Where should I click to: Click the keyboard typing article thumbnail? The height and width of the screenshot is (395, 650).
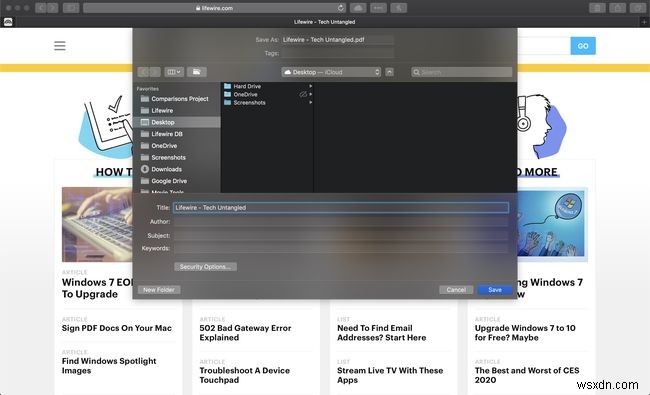[x=97, y=225]
